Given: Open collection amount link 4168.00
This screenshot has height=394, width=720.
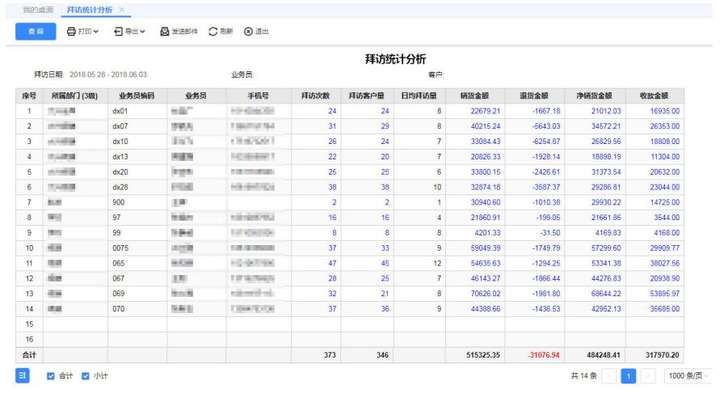Looking at the screenshot, I should point(667,233).
